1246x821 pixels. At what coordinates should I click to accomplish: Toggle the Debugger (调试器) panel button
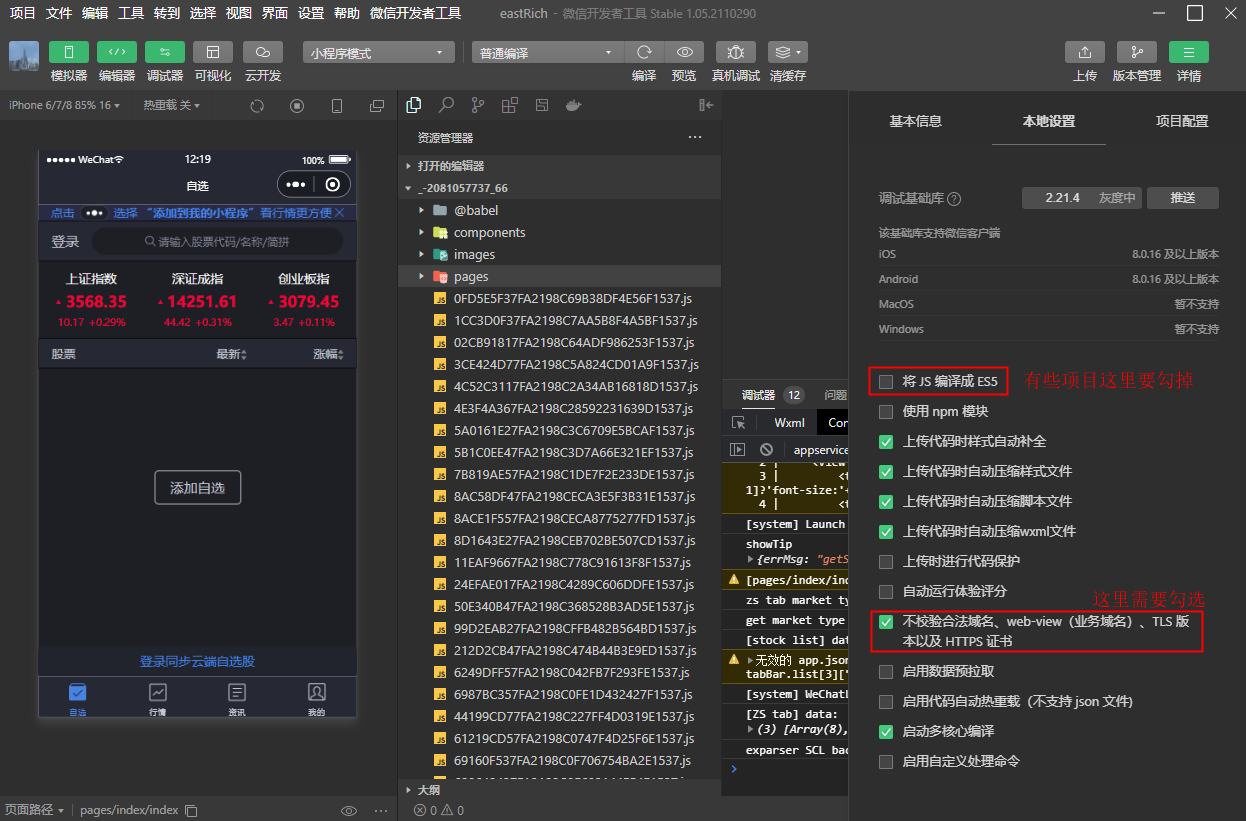coord(165,52)
